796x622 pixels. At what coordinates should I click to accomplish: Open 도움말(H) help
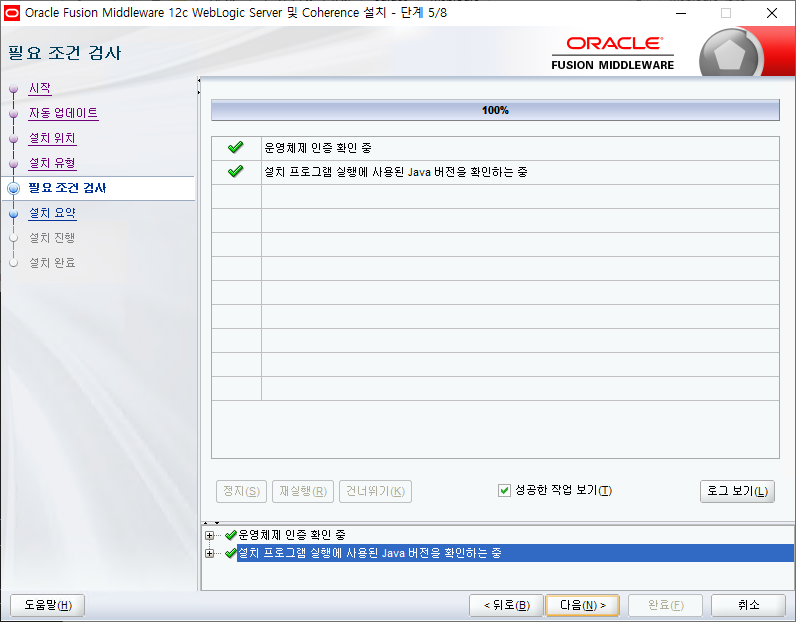(x=48, y=605)
